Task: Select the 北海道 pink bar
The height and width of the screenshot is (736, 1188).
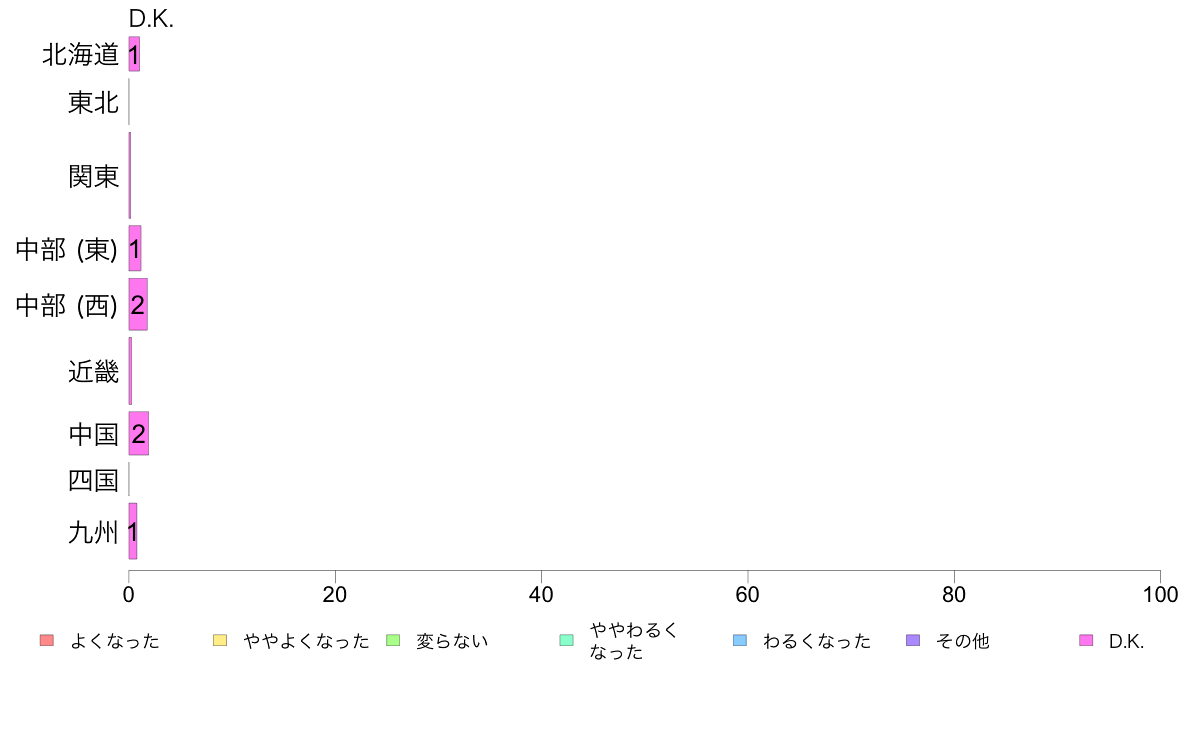Action: click(134, 54)
